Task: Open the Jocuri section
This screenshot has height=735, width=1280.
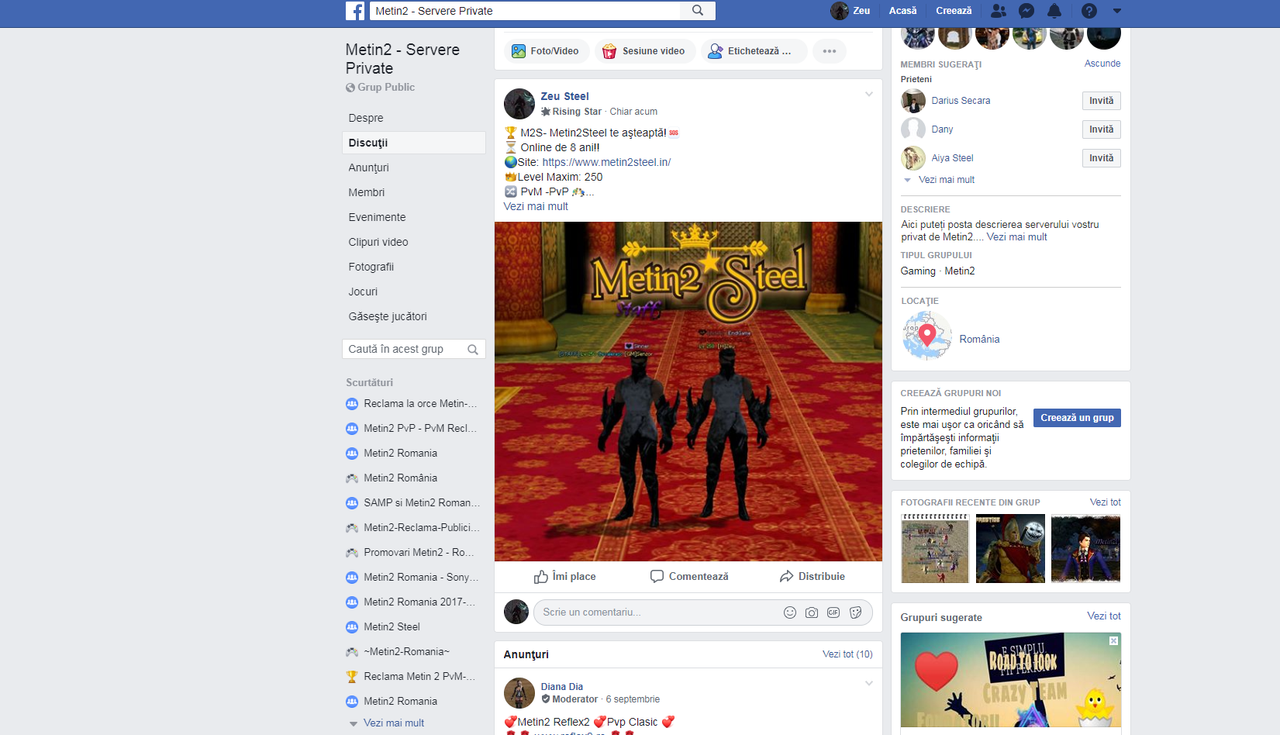Action: pyautogui.click(x=413, y=292)
